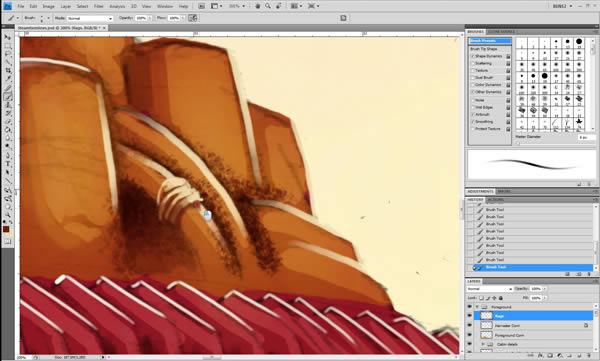Toggle the Smoothing checkbox in Brushes panel
Image resolution: width=600 pixels, height=361 pixels.
[473, 122]
